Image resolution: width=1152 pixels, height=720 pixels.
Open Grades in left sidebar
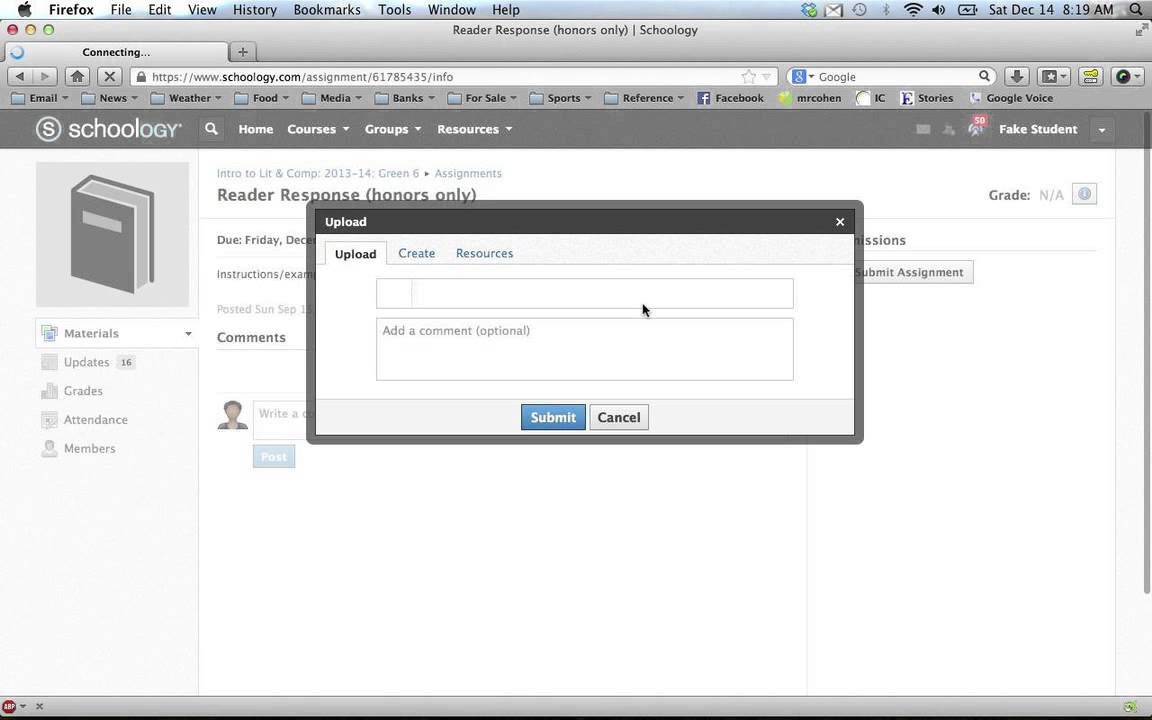83,391
